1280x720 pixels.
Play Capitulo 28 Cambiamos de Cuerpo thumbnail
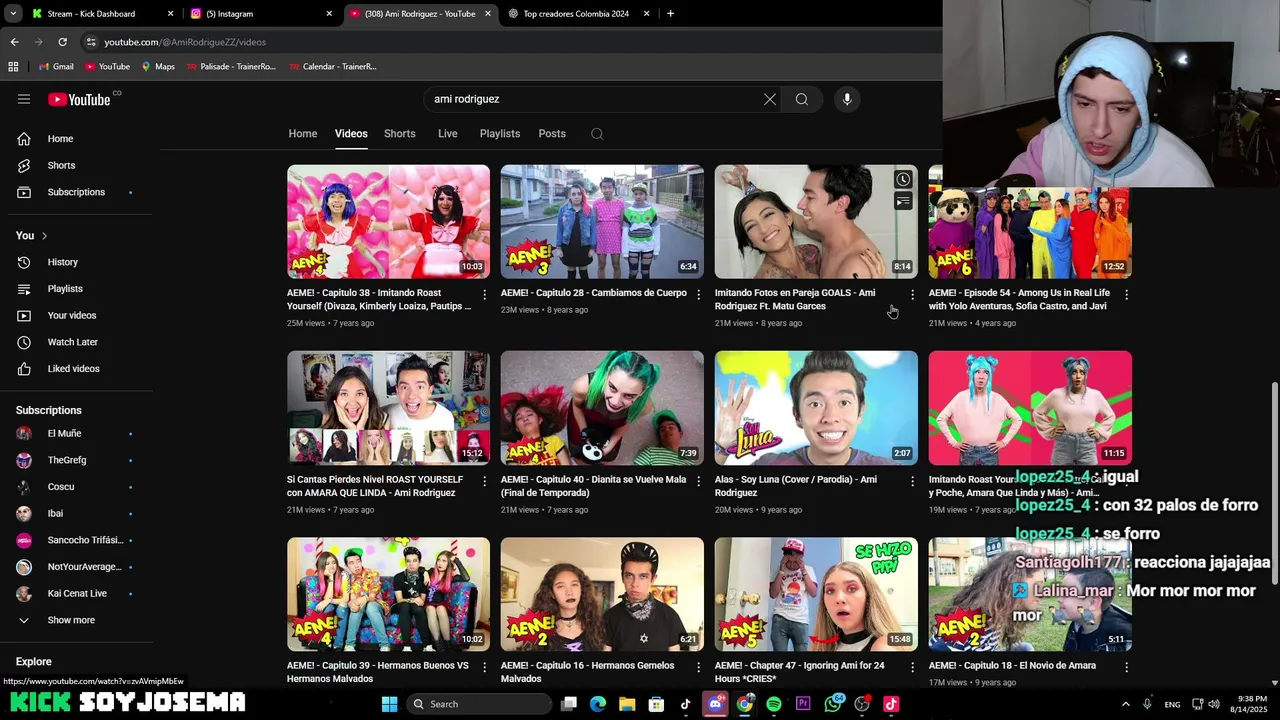[602, 222]
